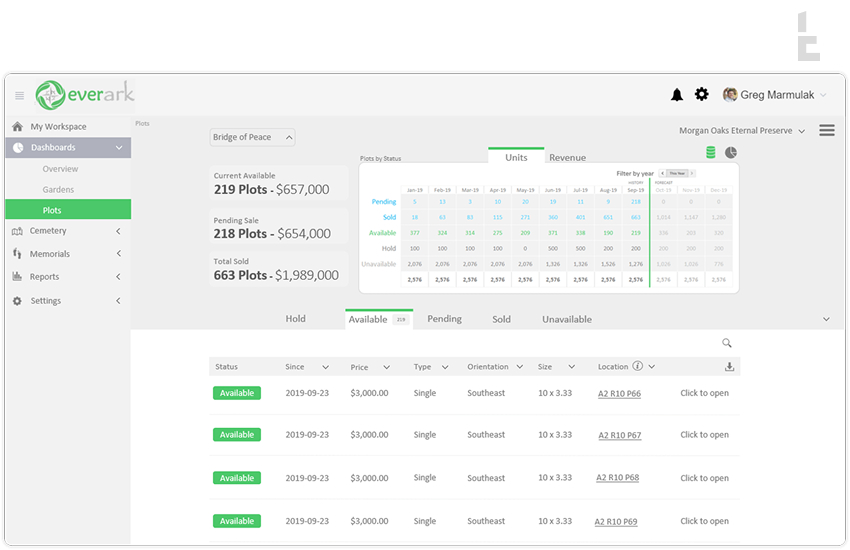850x550 pixels.
Task: Download the plots list with export icon
Action: click(729, 367)
